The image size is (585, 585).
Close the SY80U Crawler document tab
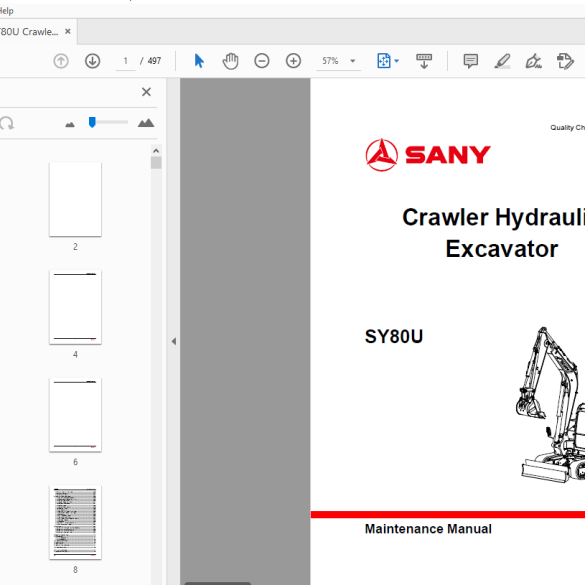click(68, 31)
